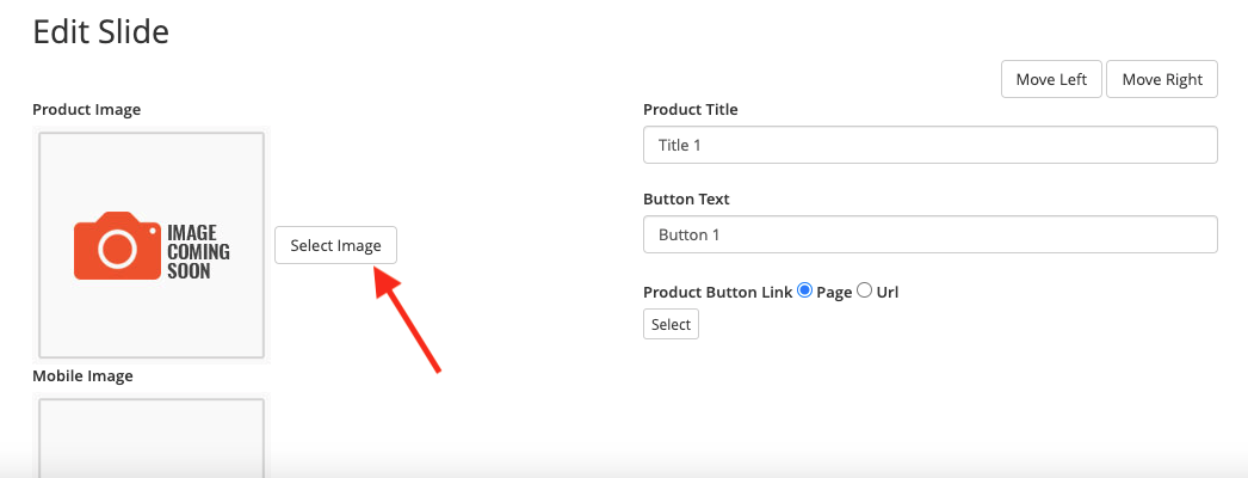Click the Url label text
The height and width of the screenshot is (480, 1248).
pos(888,292)
